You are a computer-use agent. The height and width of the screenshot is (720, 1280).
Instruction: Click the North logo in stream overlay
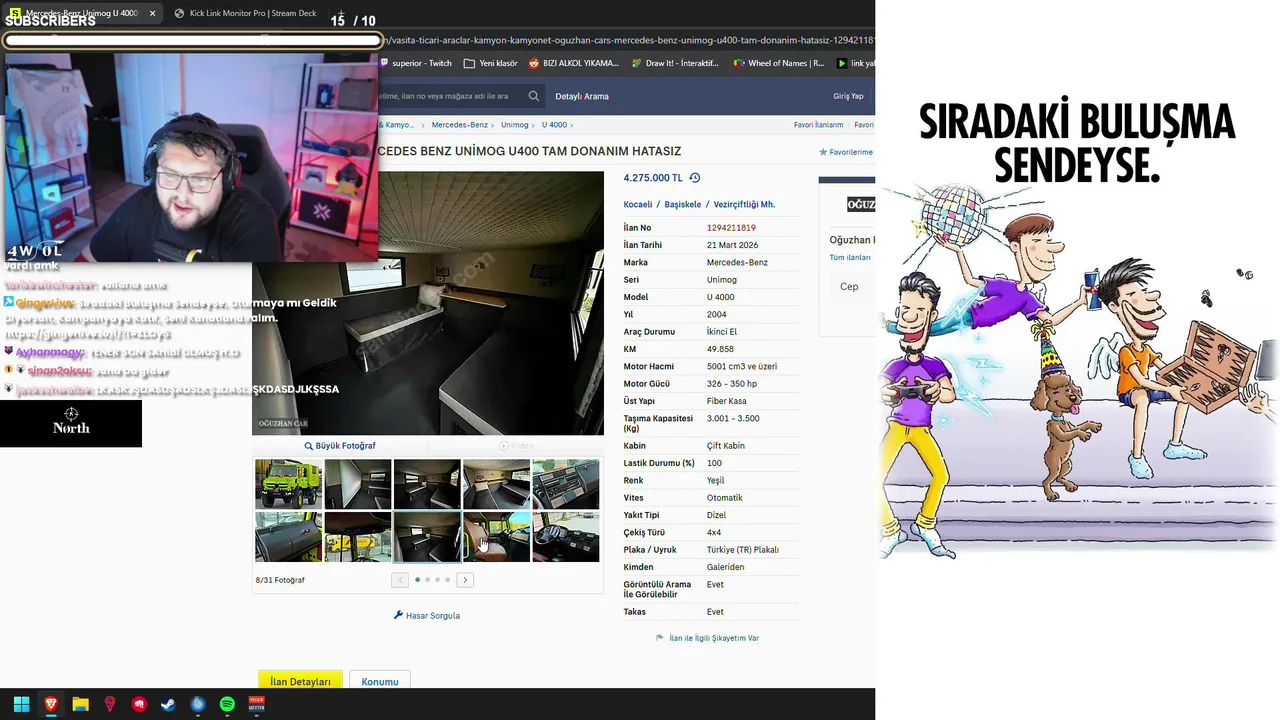point(71,422)
